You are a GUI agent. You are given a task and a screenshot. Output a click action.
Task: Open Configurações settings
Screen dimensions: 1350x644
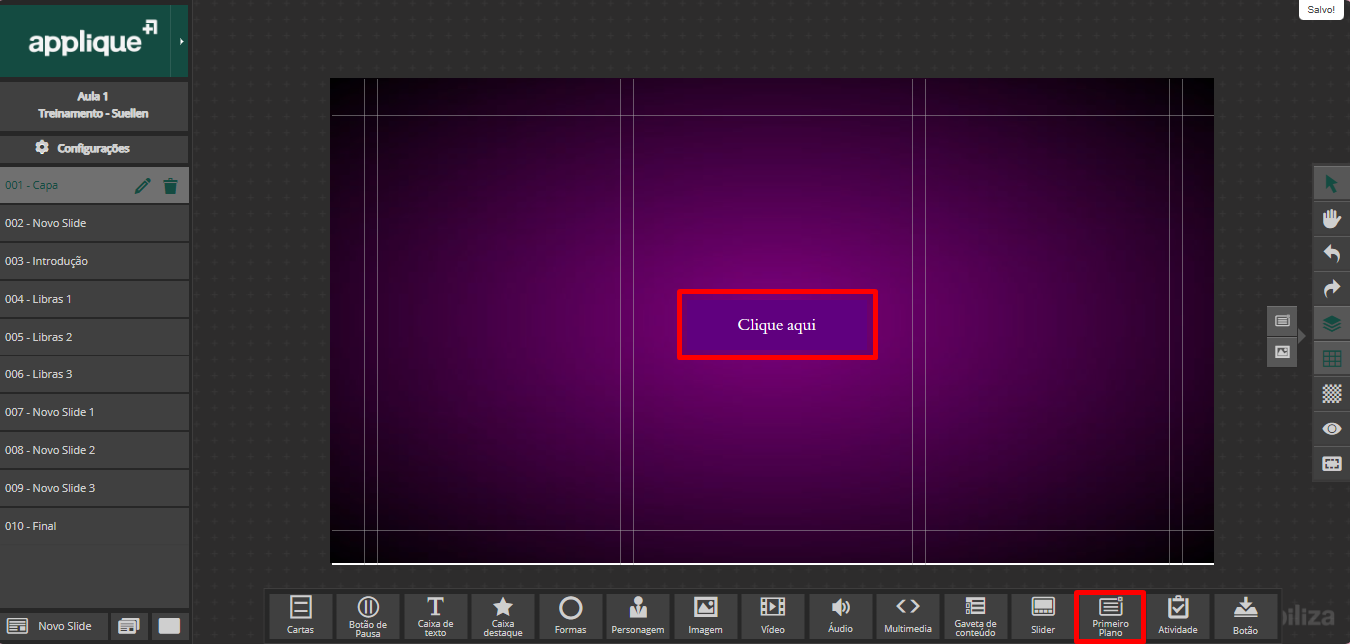(x=94, y=148)
